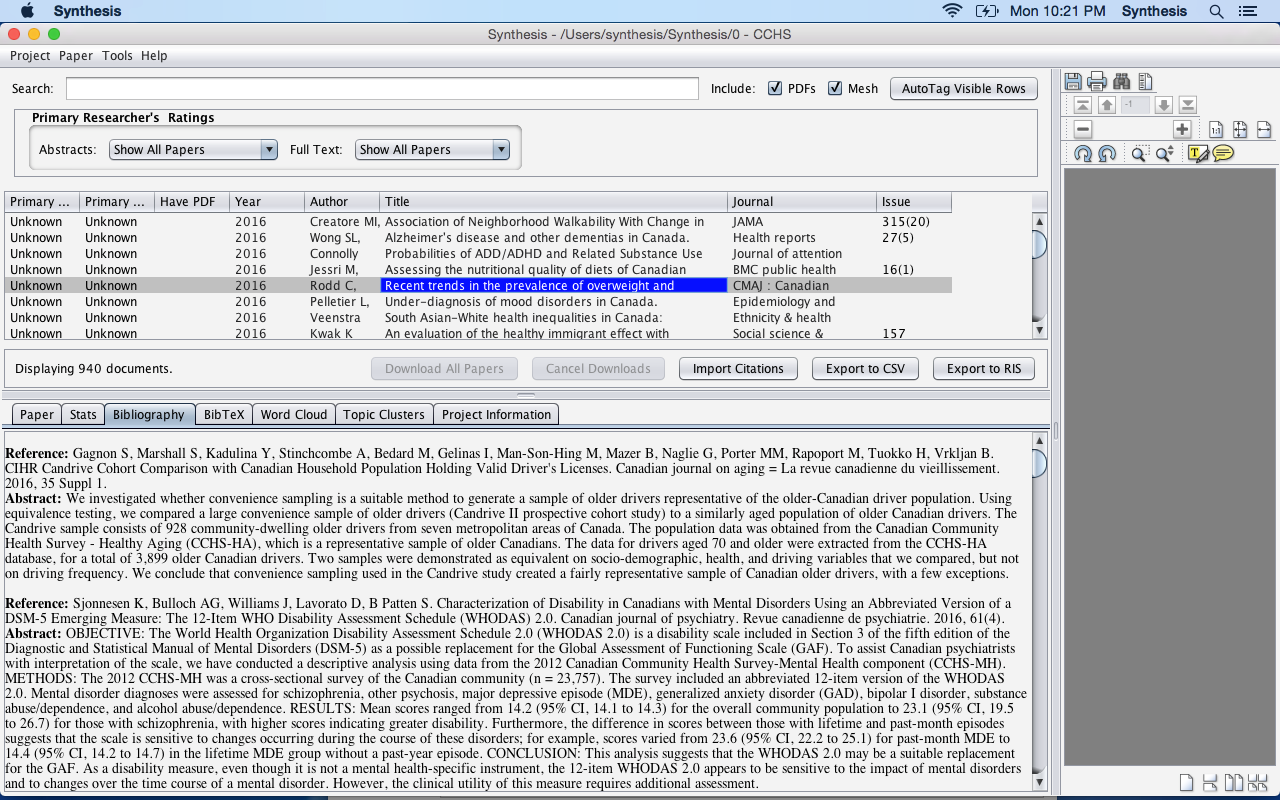Open the Abstracts rating filter dropdown
Viewport: 1280px width, 800px height.
point(194,149)
